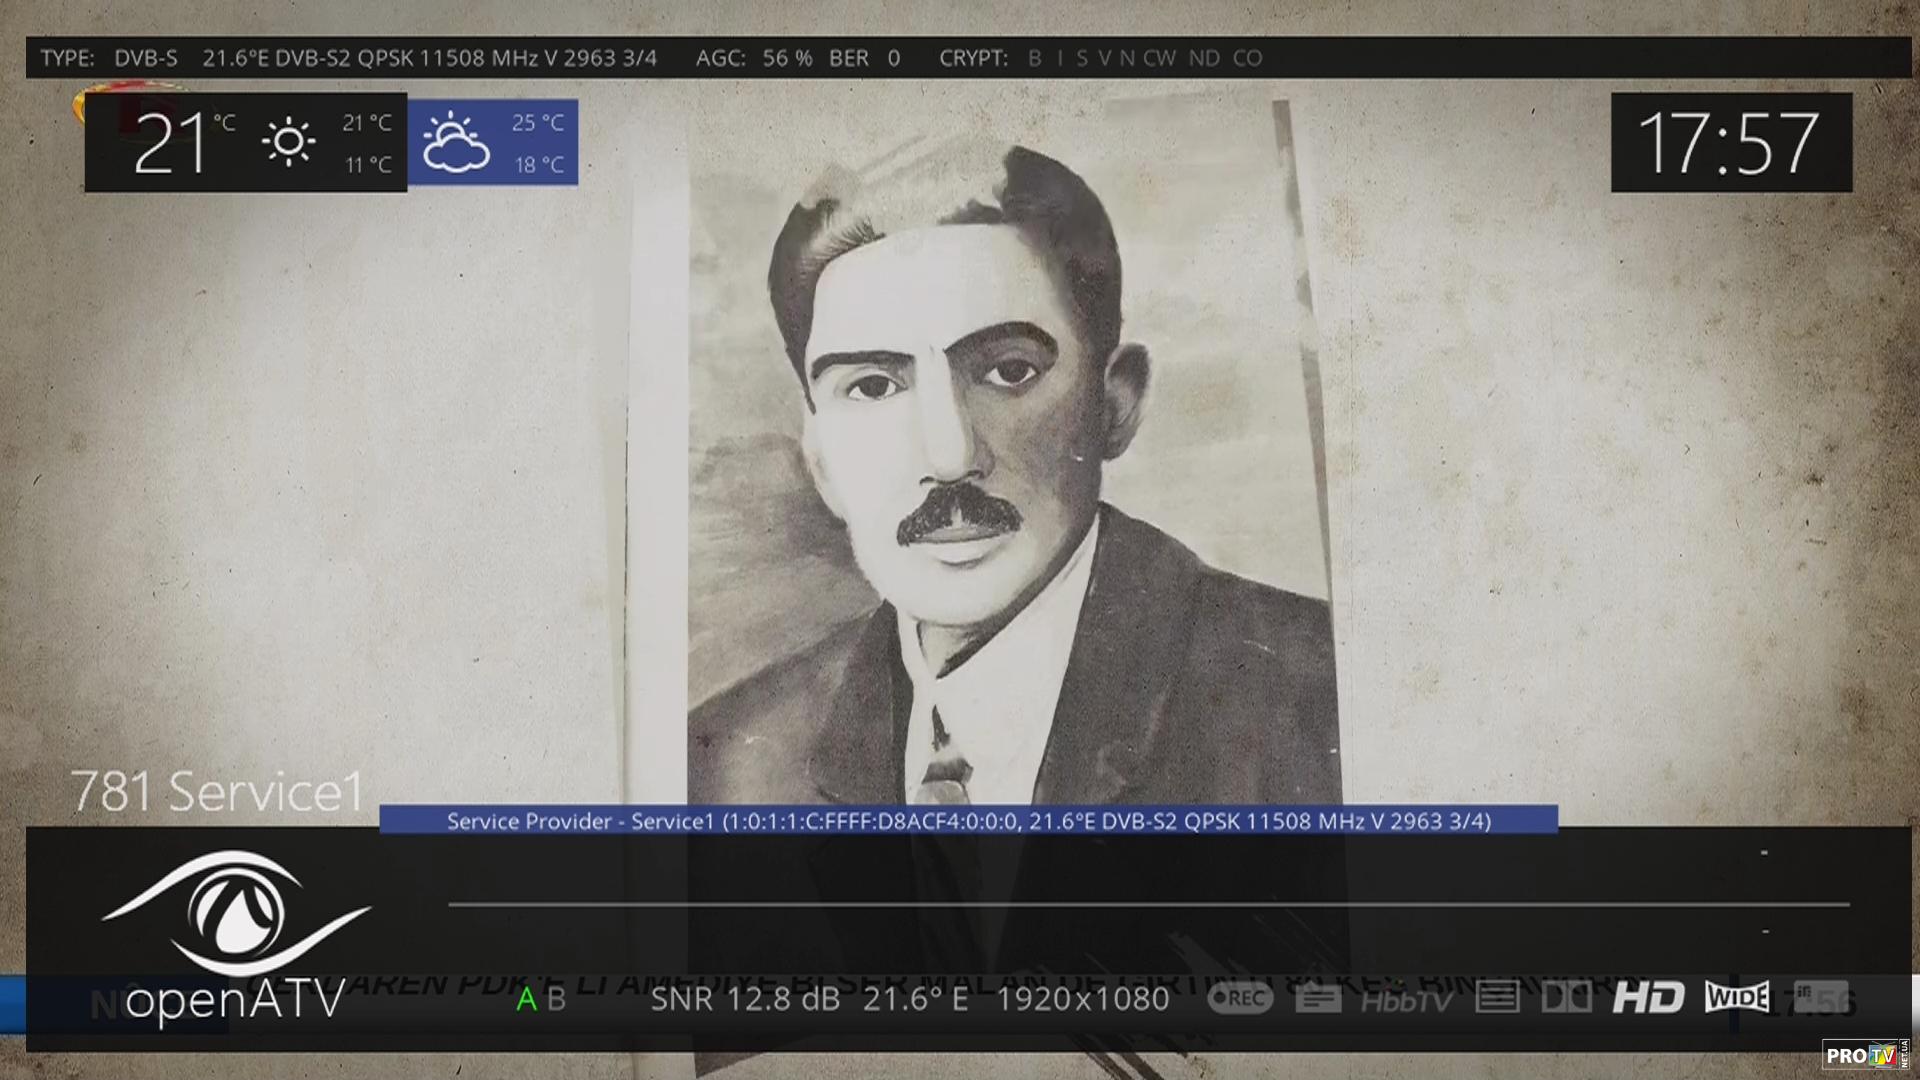Click the 1920x1080 resolution label
Viewport: 1920px width, 1080px height.
1083,999
